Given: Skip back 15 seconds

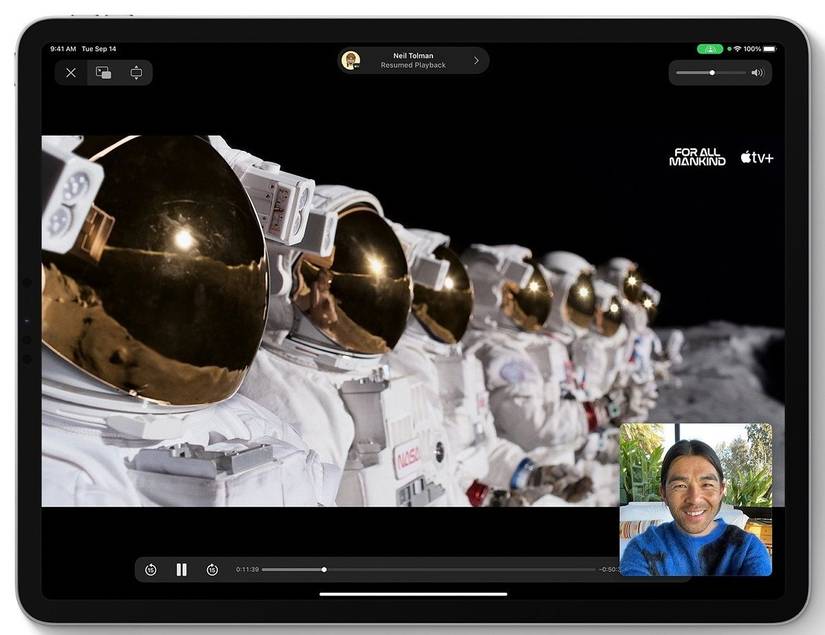Looking at the screenshot, I should point(150,570).
